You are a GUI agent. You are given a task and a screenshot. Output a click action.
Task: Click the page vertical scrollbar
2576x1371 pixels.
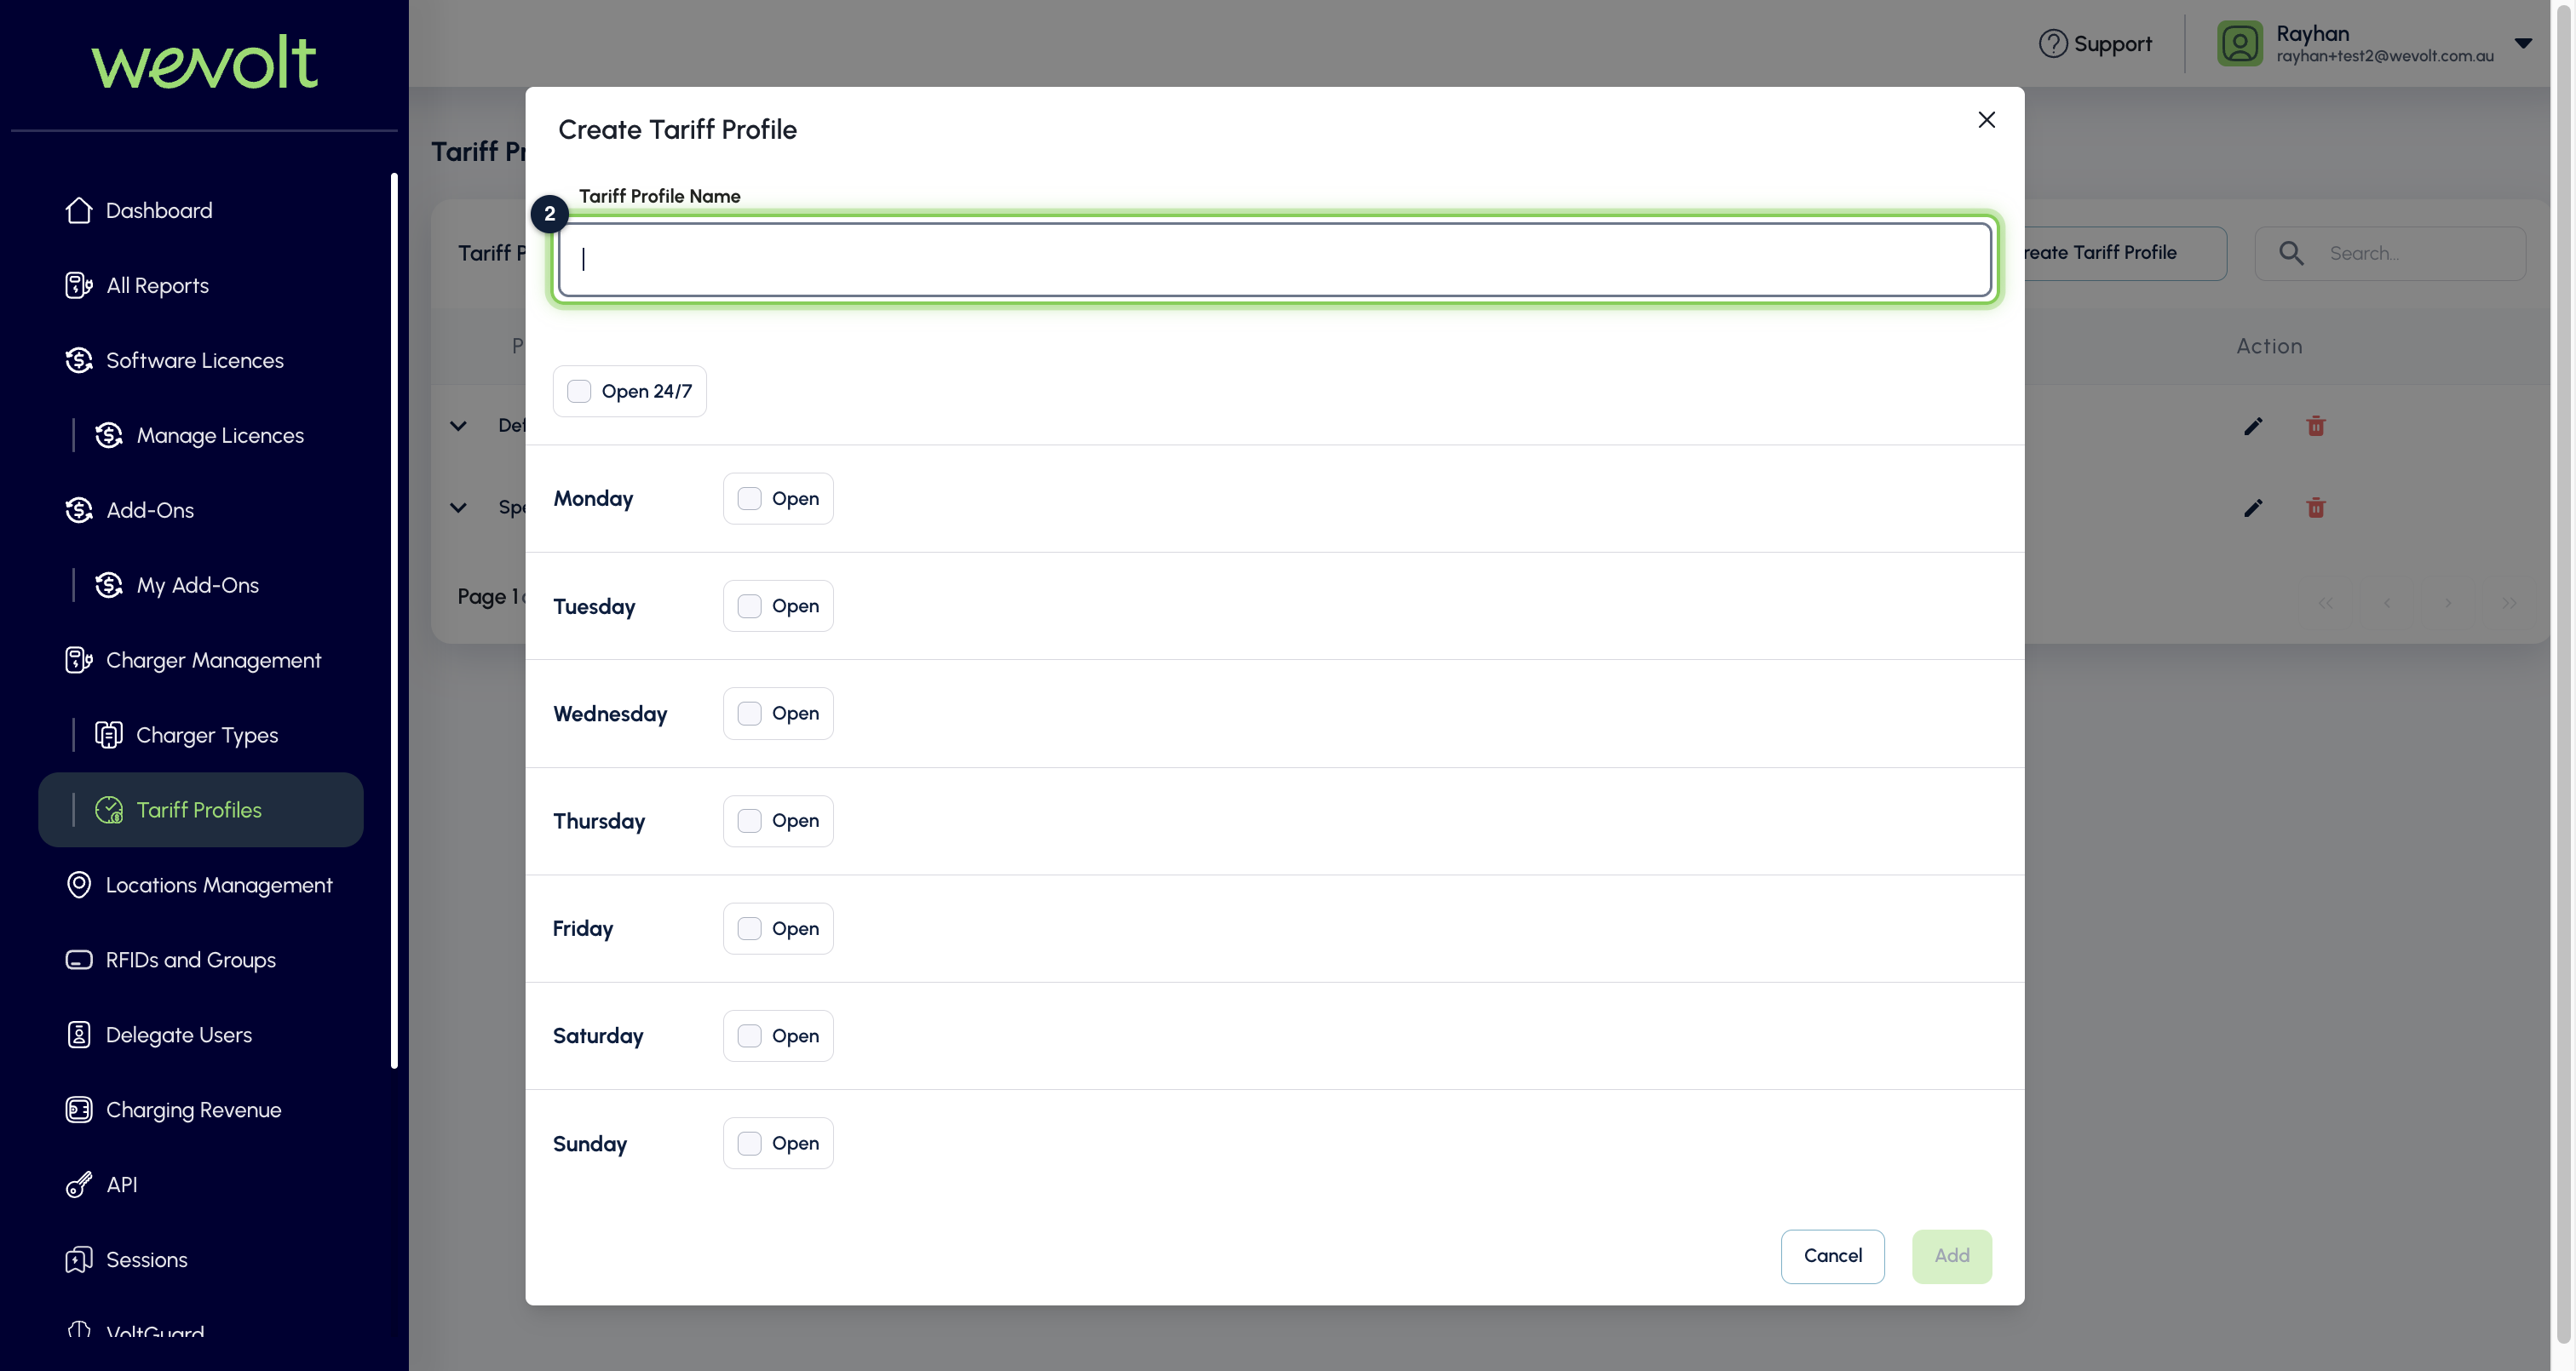point(2562,672)
